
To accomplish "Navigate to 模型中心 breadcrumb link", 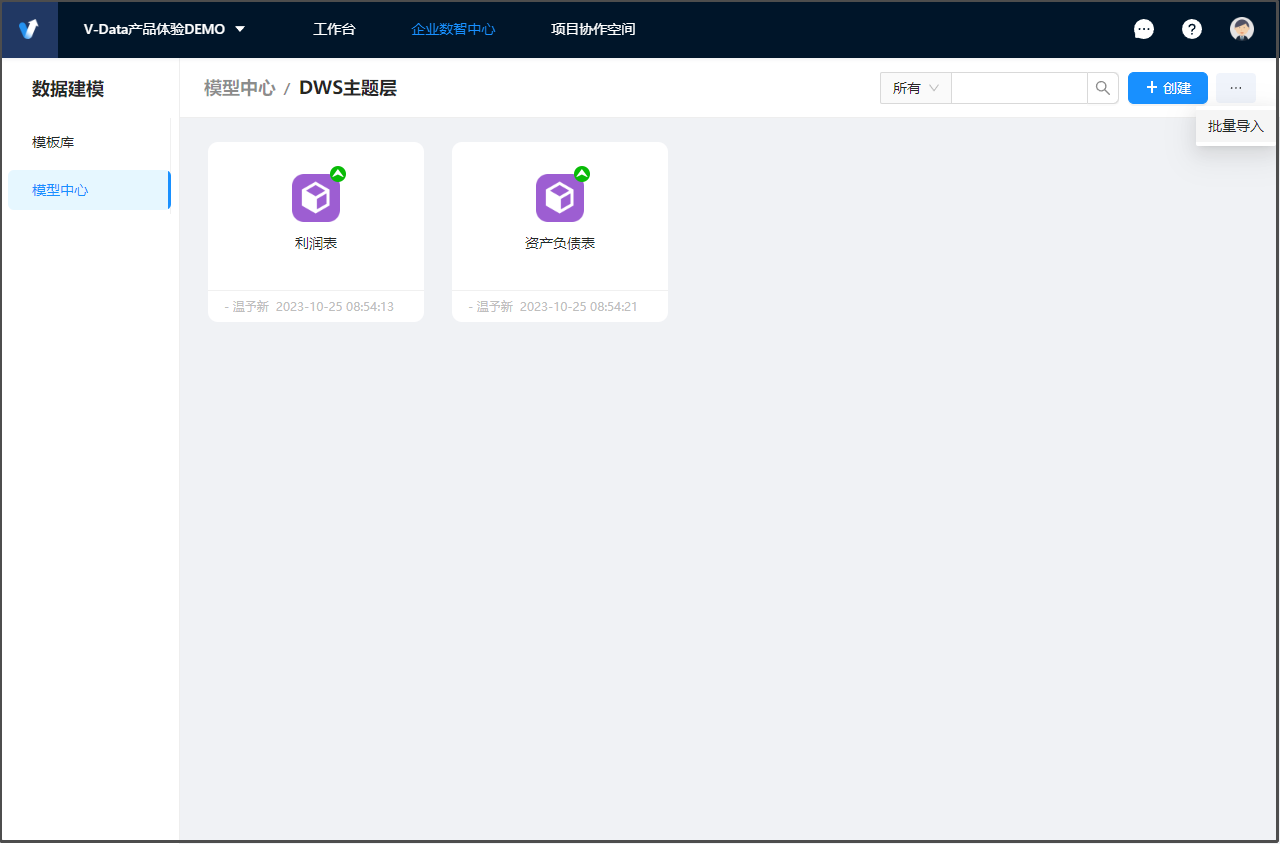I will pyautogui.click(x=239, y=88).
